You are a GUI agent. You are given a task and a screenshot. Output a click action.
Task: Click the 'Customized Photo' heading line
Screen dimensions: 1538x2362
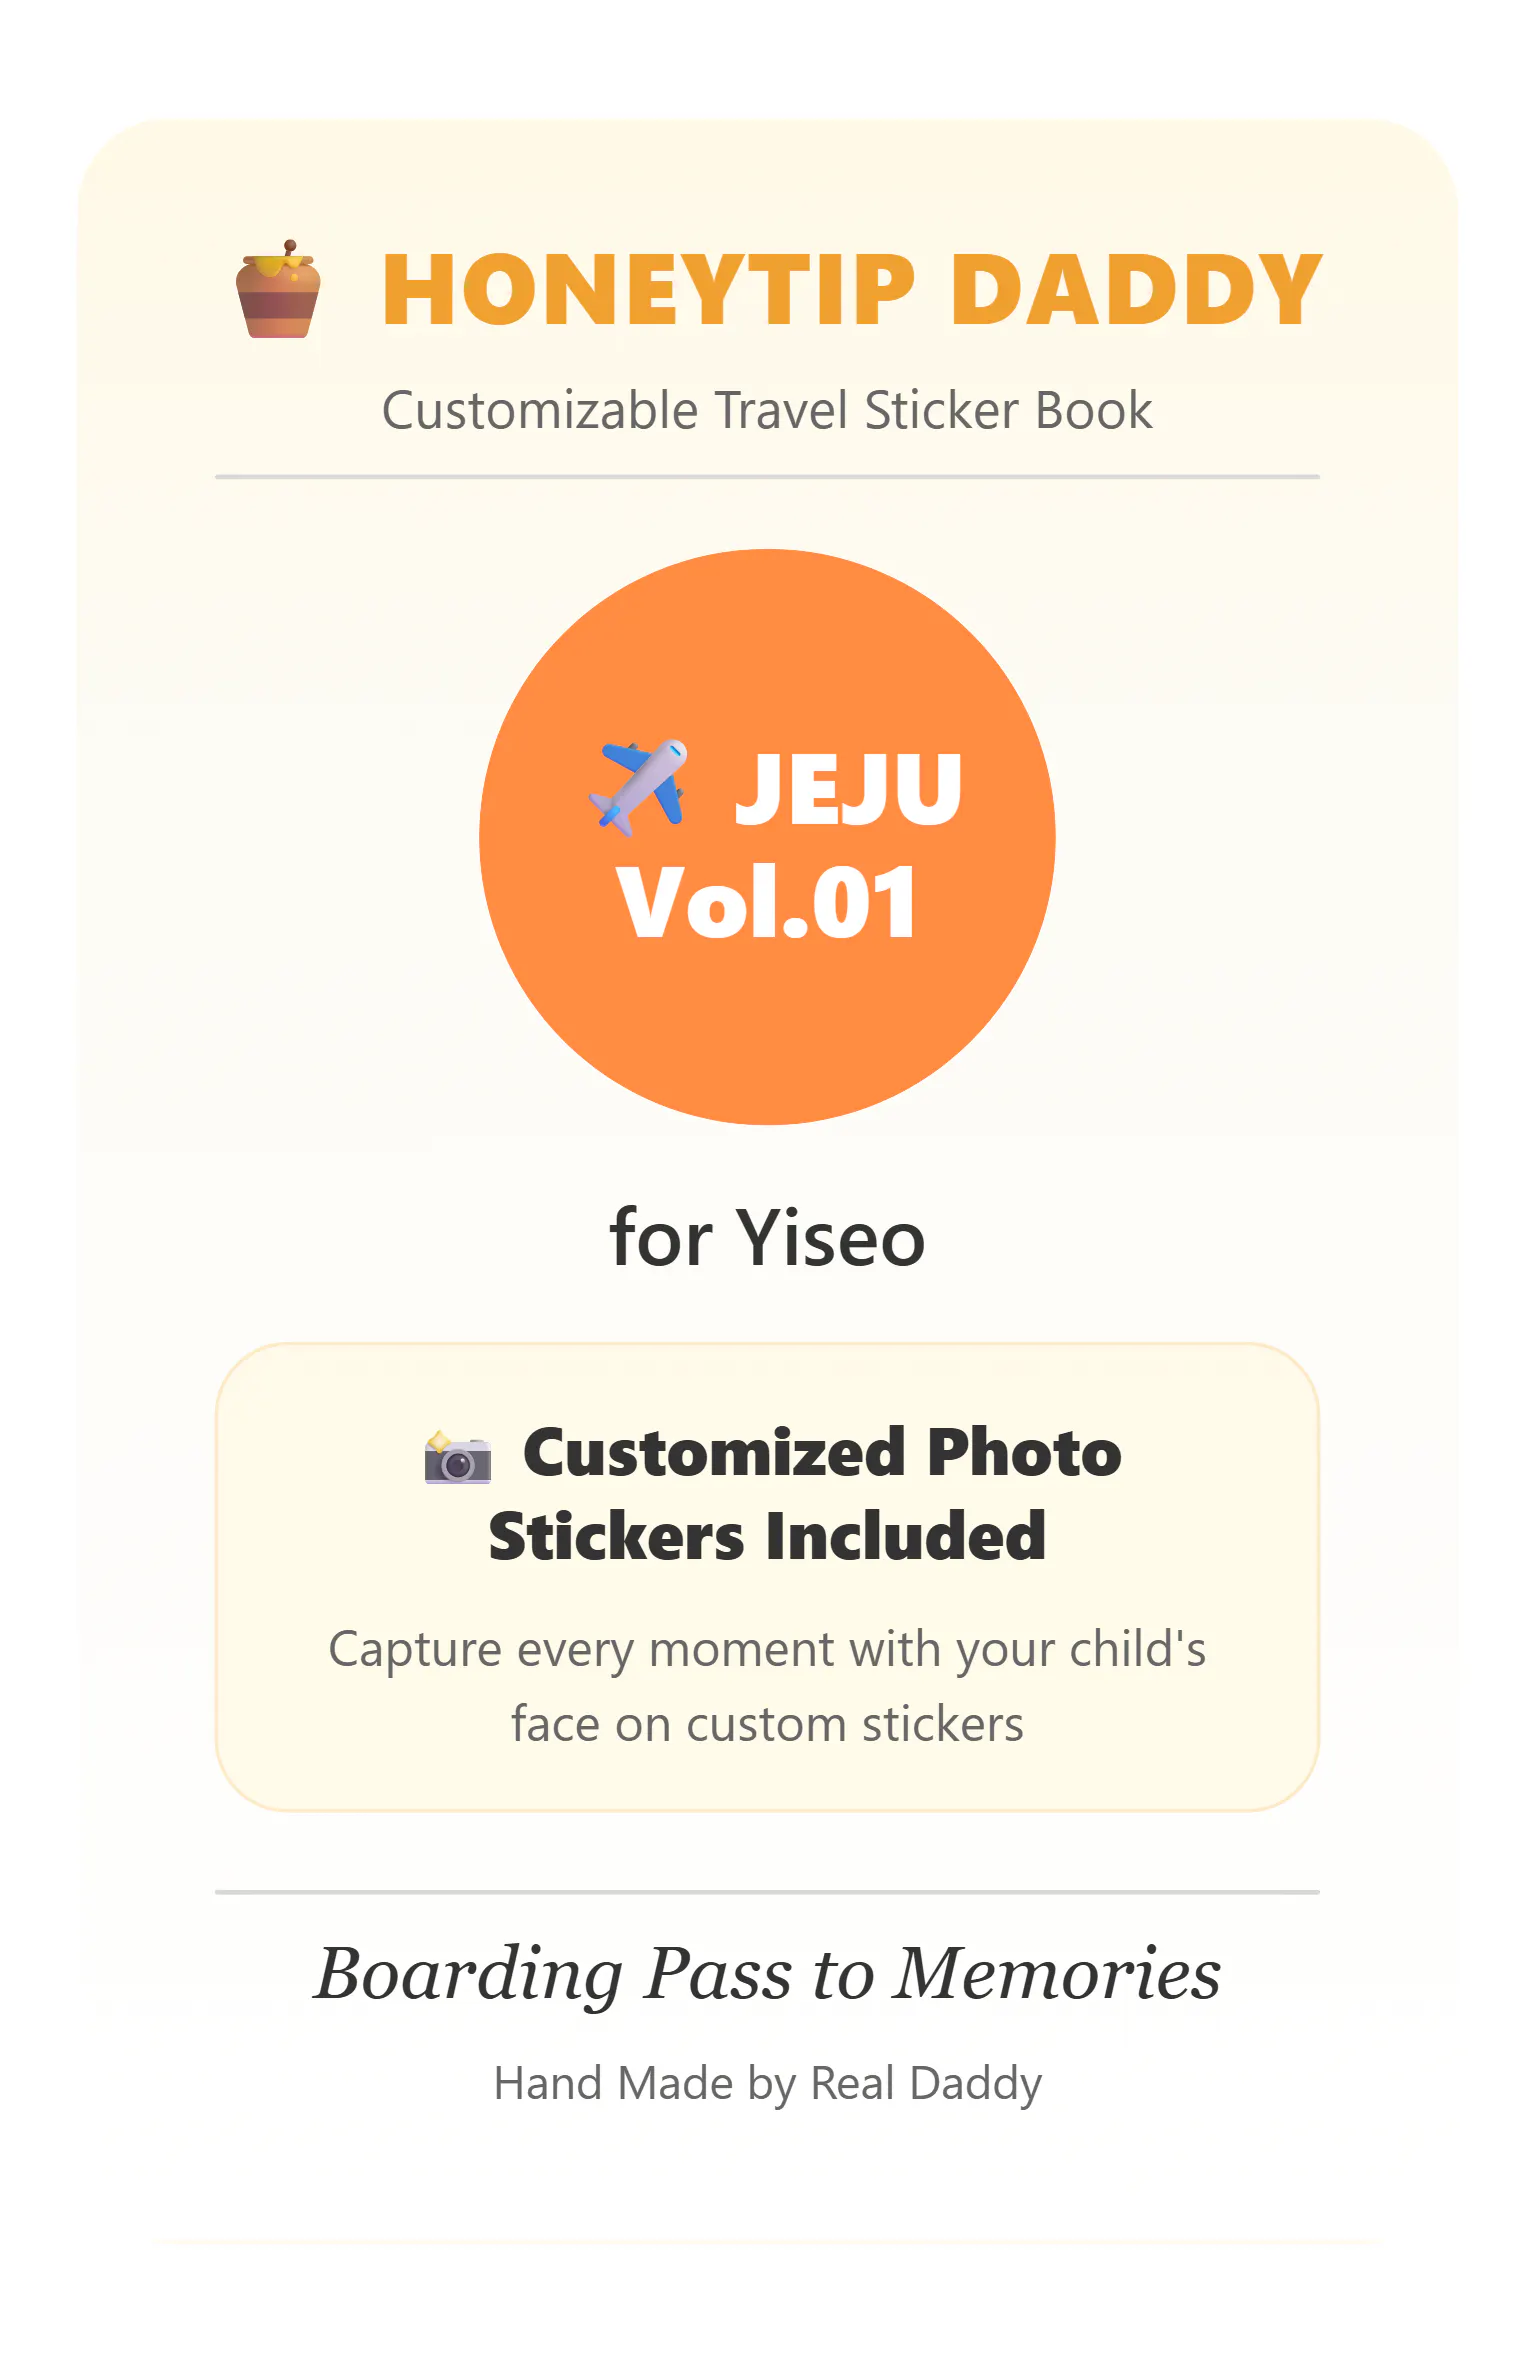[822, 1453]
